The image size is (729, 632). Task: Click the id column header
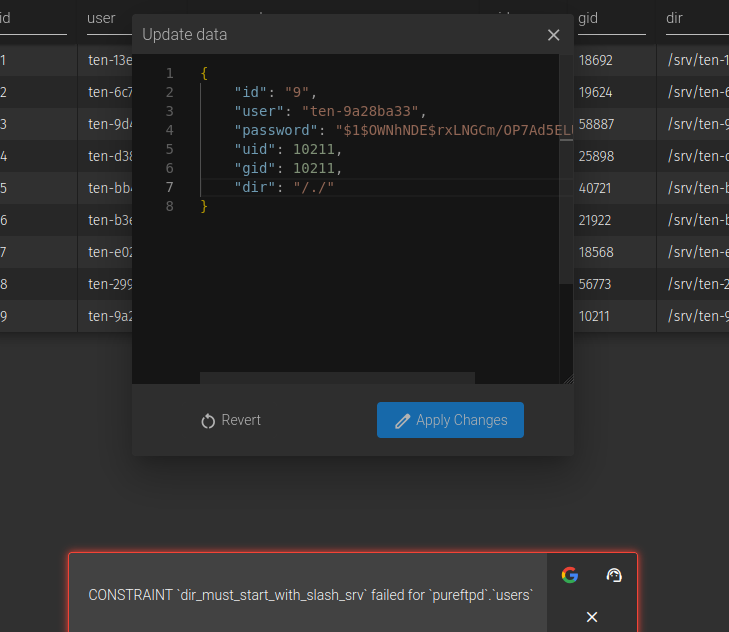point(6,18)
